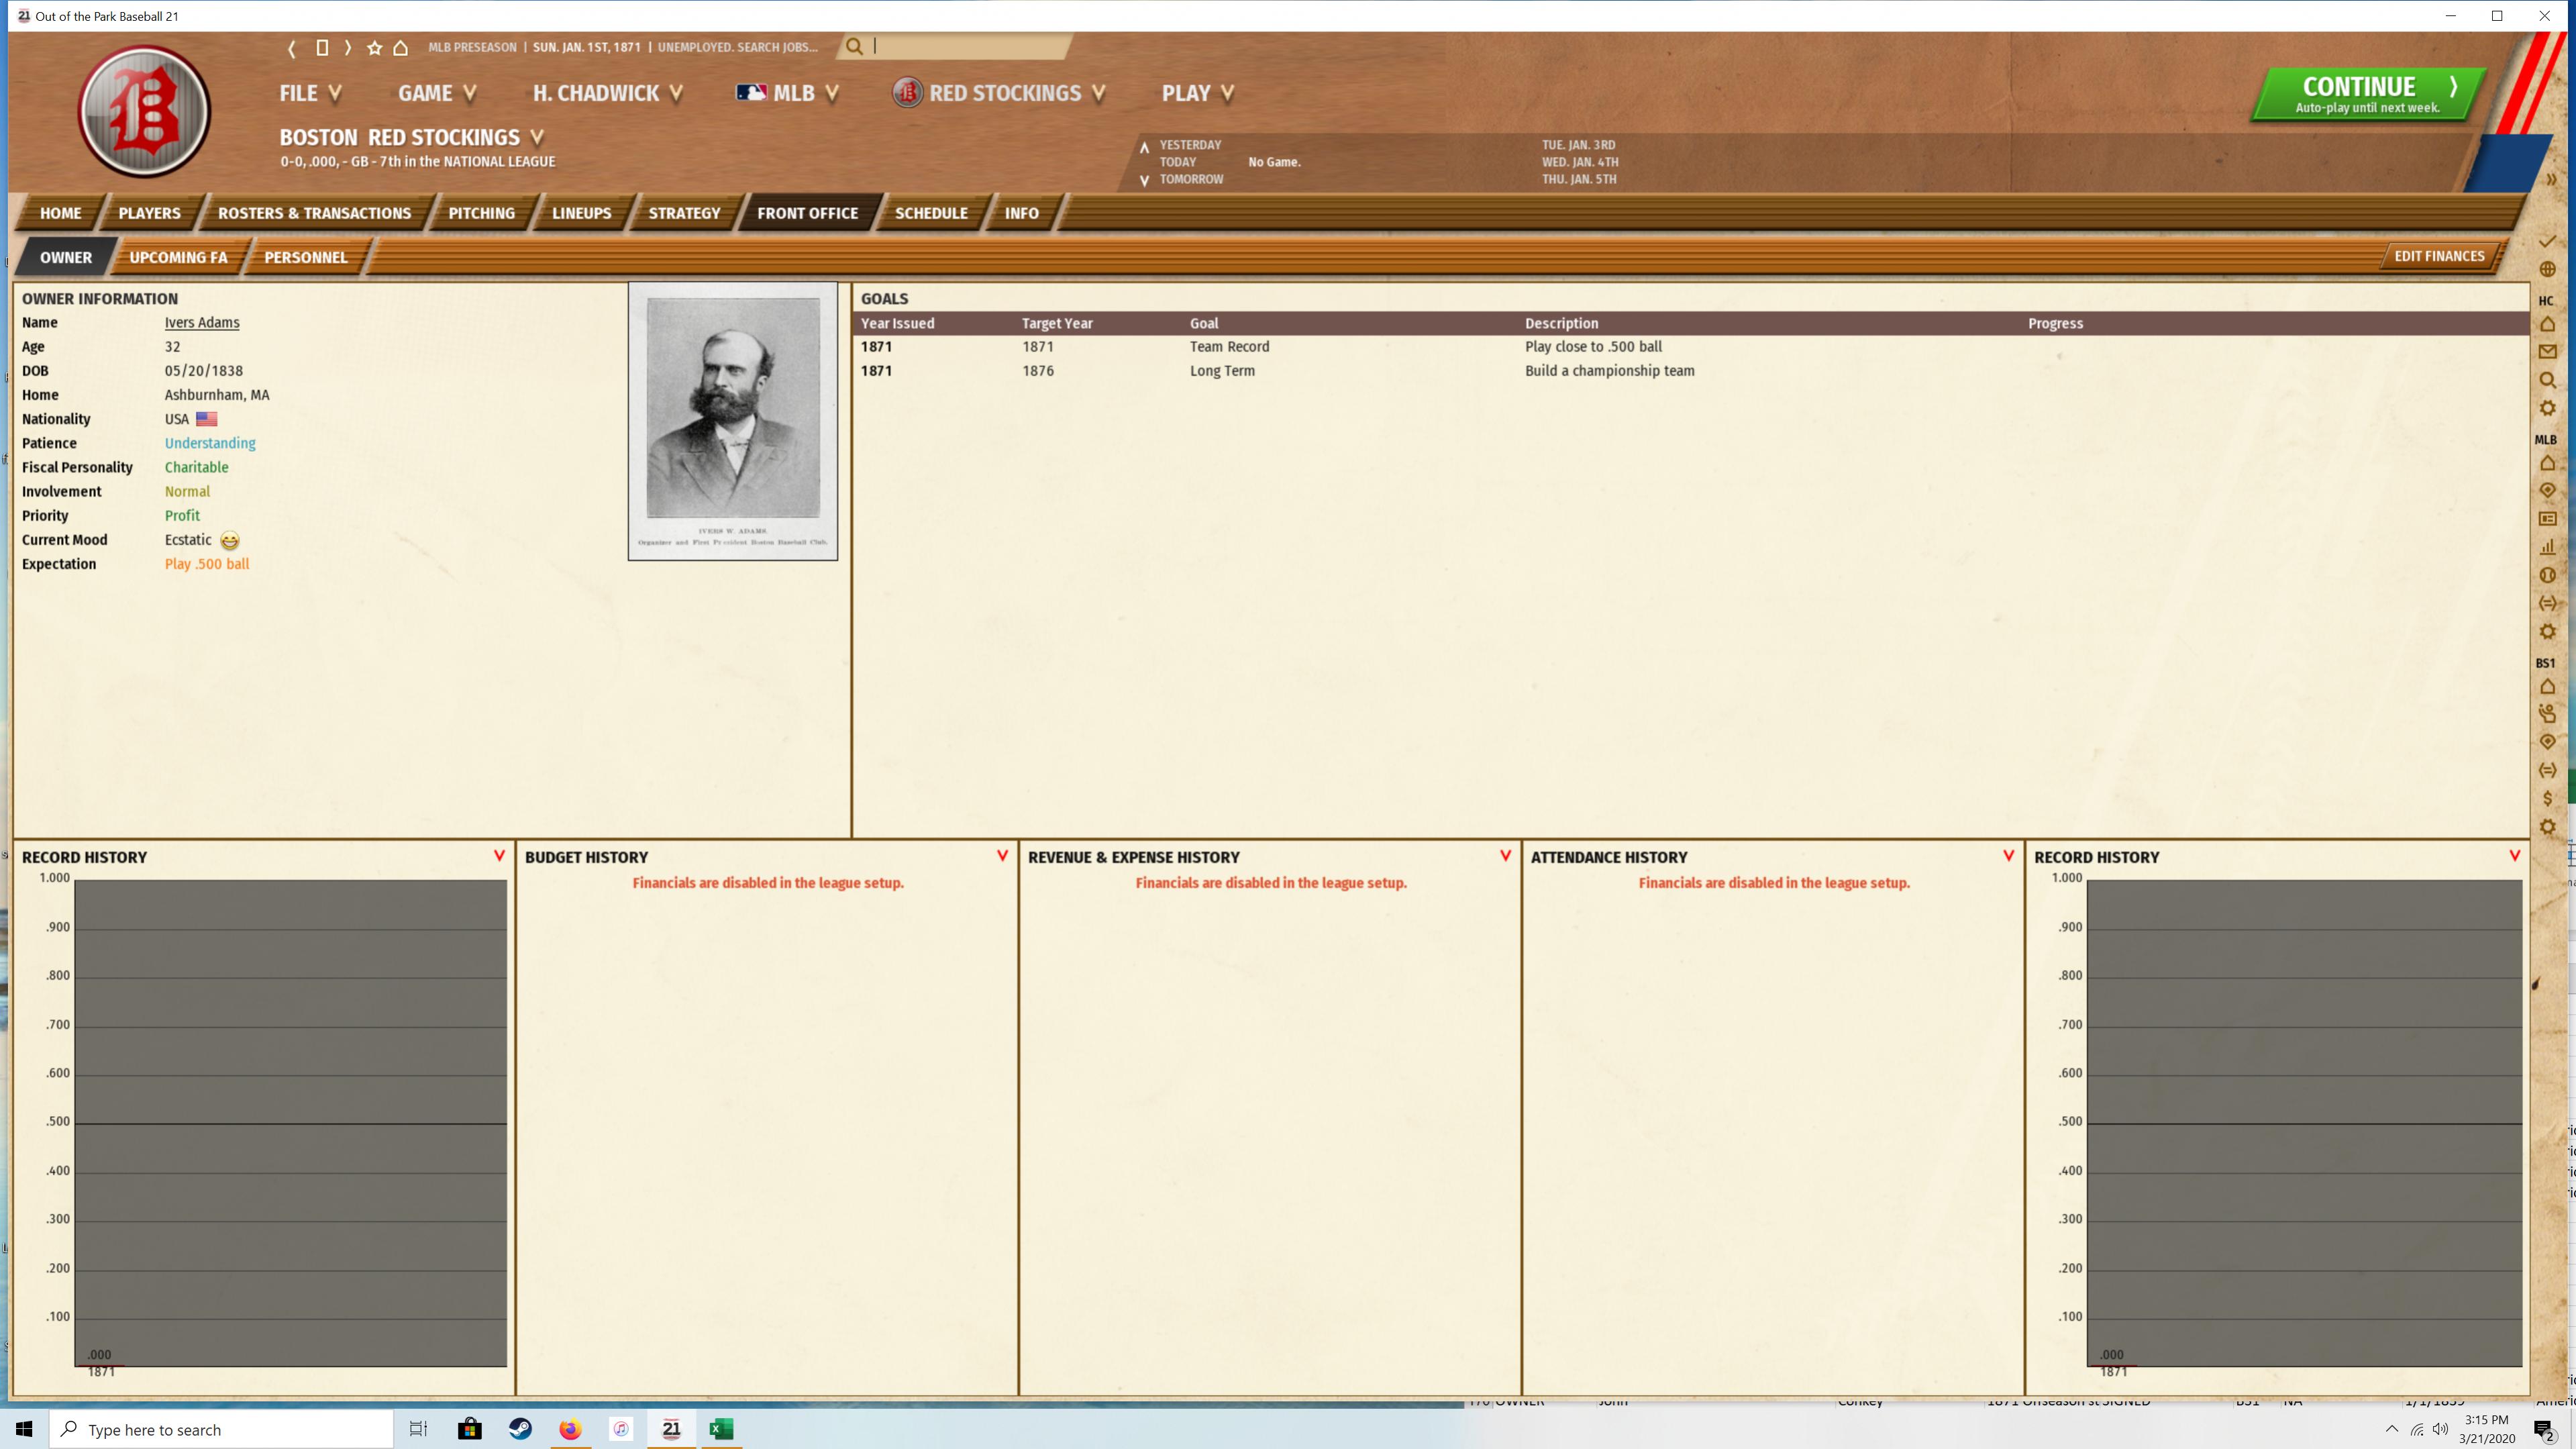This screenshot has width=2576, height=1449.
Task: Go back with the left navigation arrow
Action: (x=292, y=47)
